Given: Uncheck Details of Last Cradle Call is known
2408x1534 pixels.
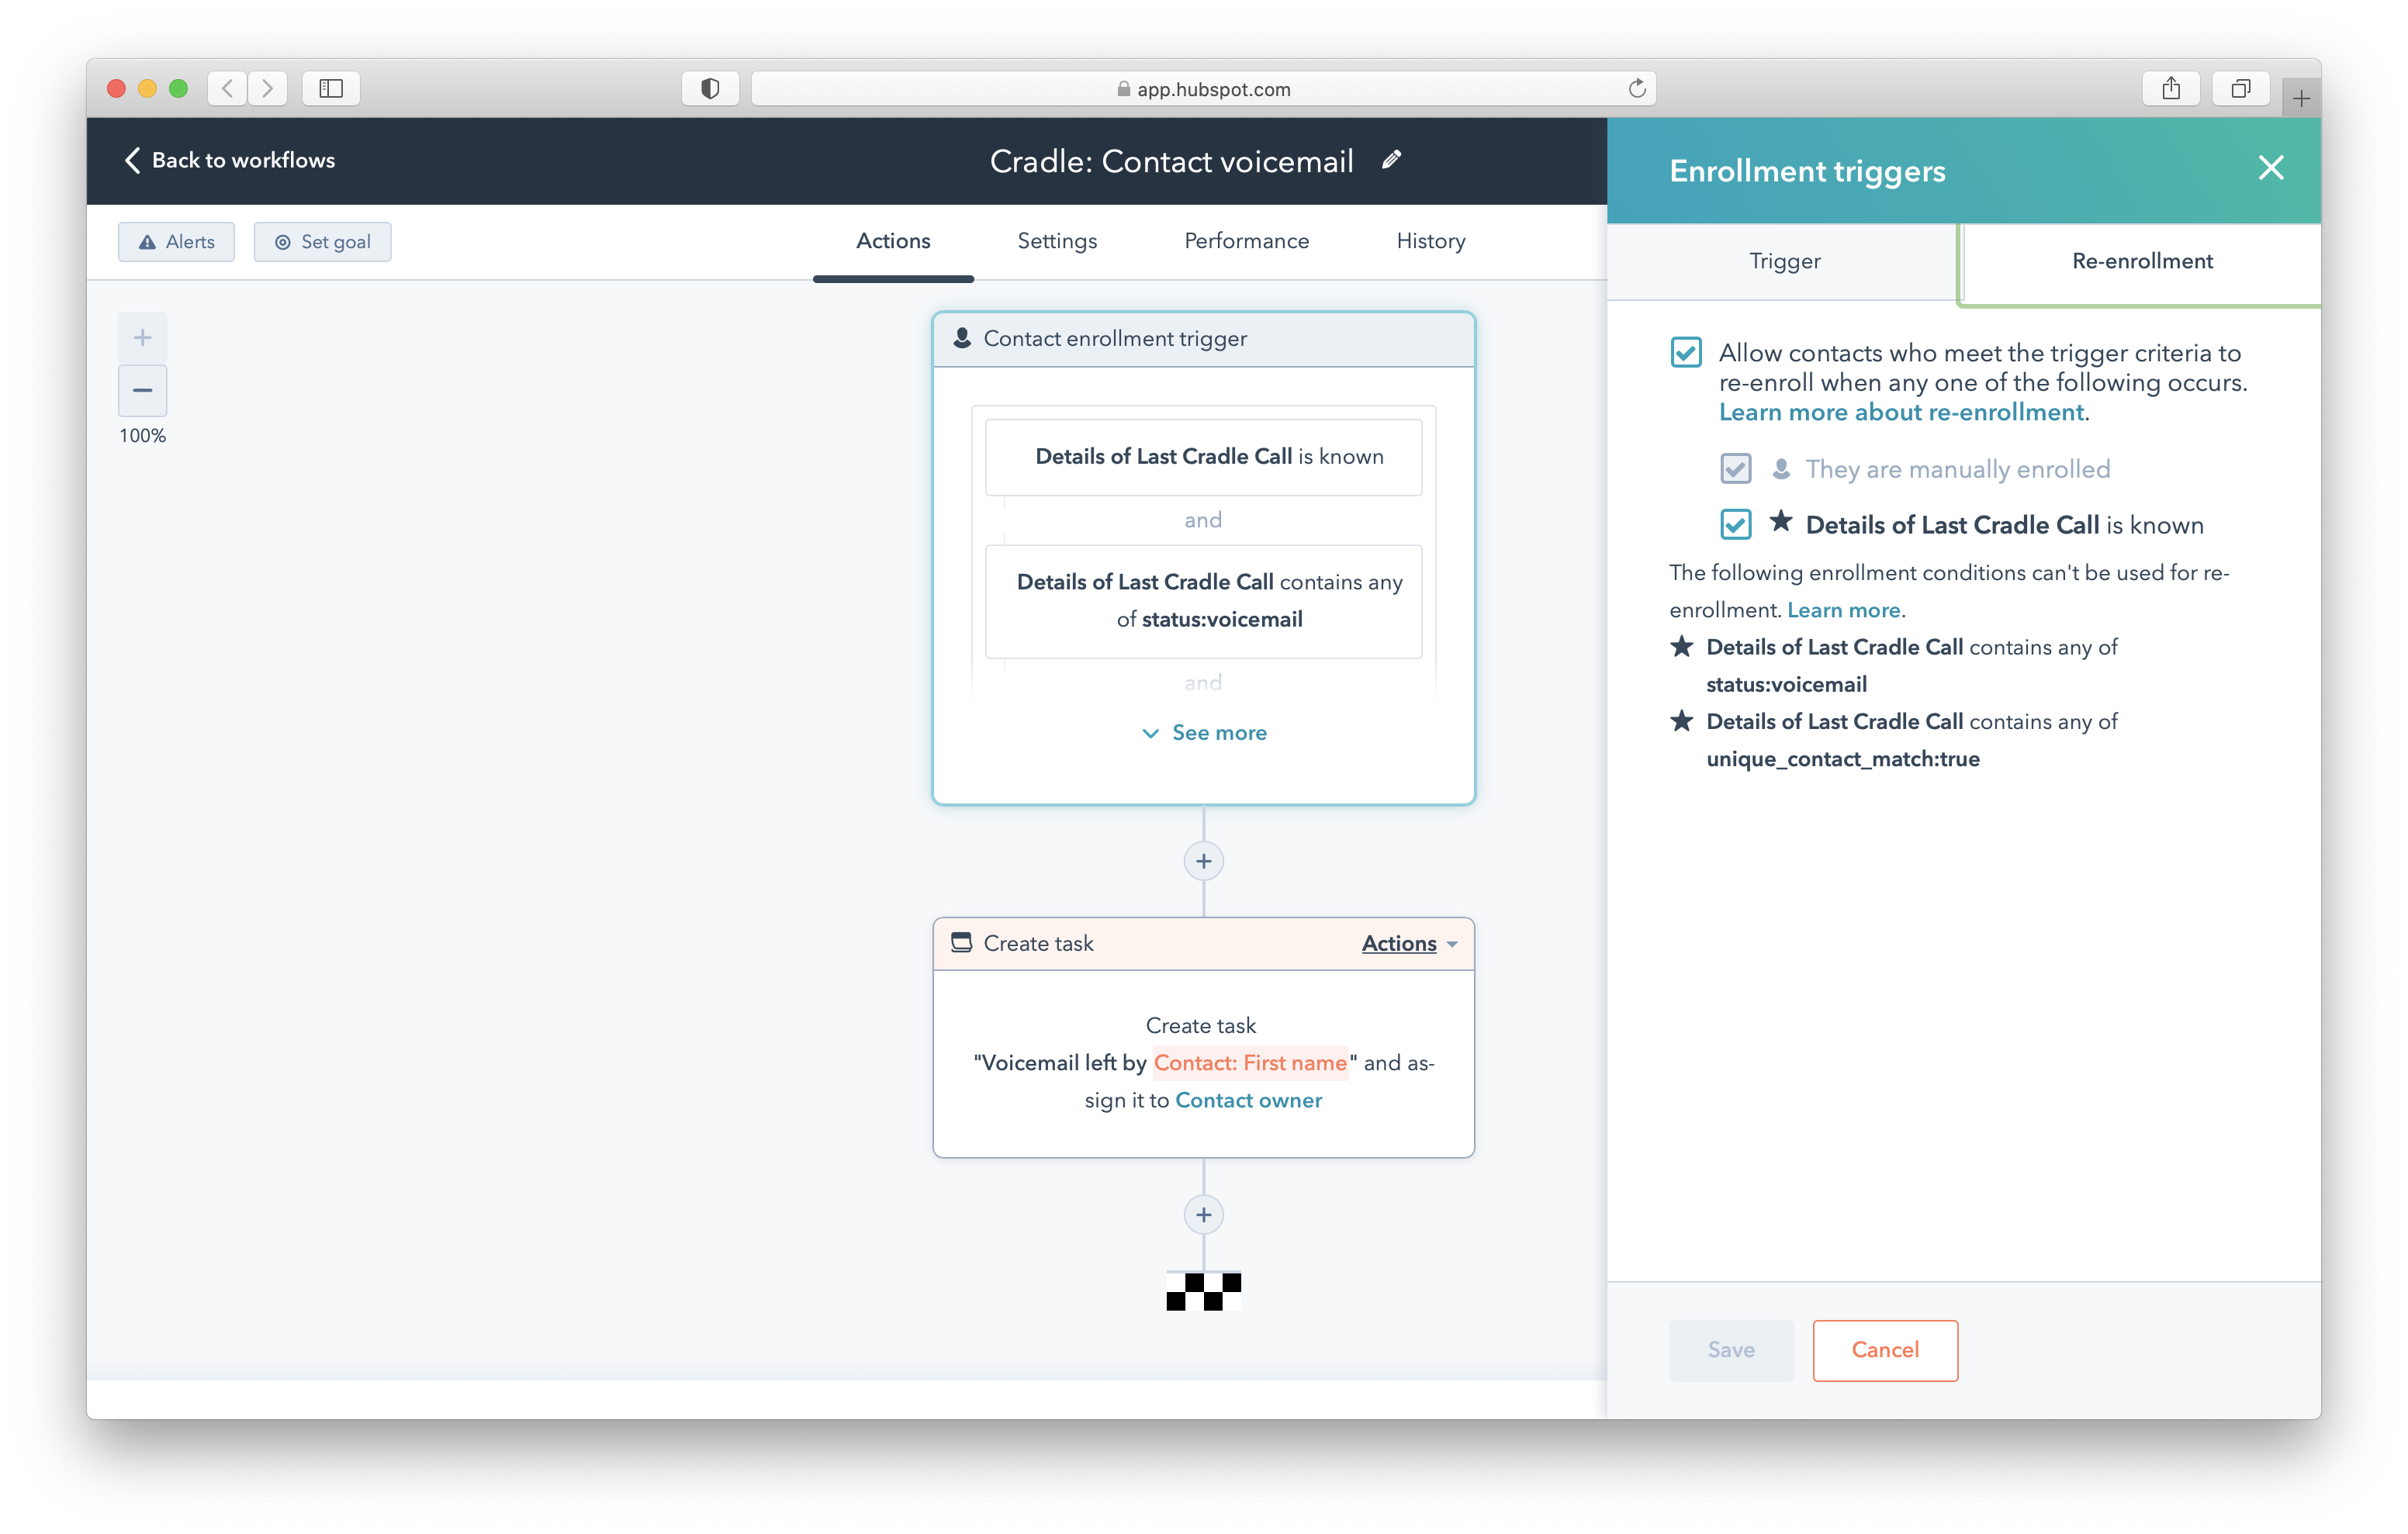Looking at the screenshot, I should [x=1735, y=525].
